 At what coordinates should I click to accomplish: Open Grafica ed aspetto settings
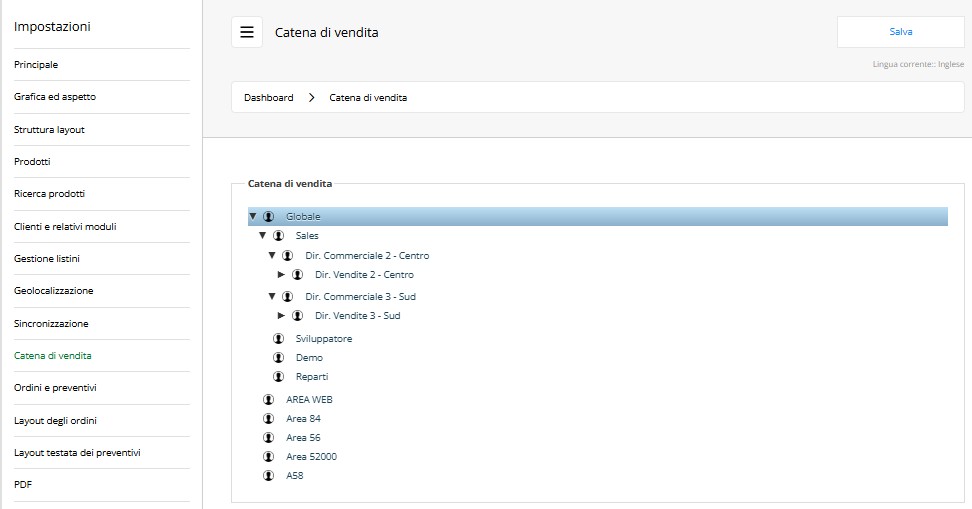click(55, 97)
